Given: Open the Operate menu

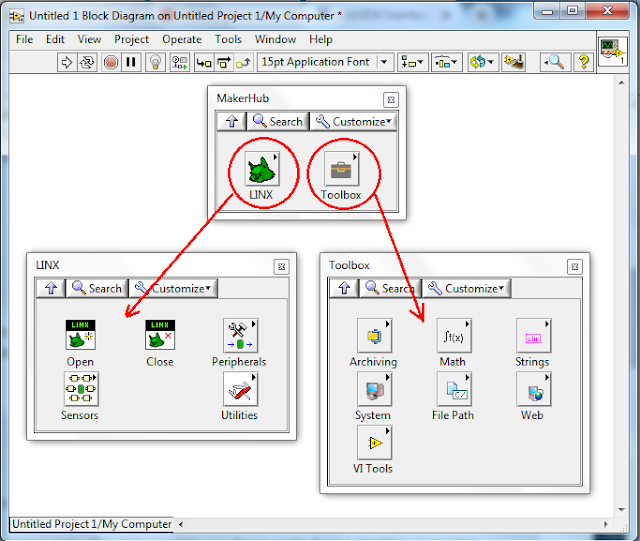Looking at the screenshot, I should [x=182, y=39].
